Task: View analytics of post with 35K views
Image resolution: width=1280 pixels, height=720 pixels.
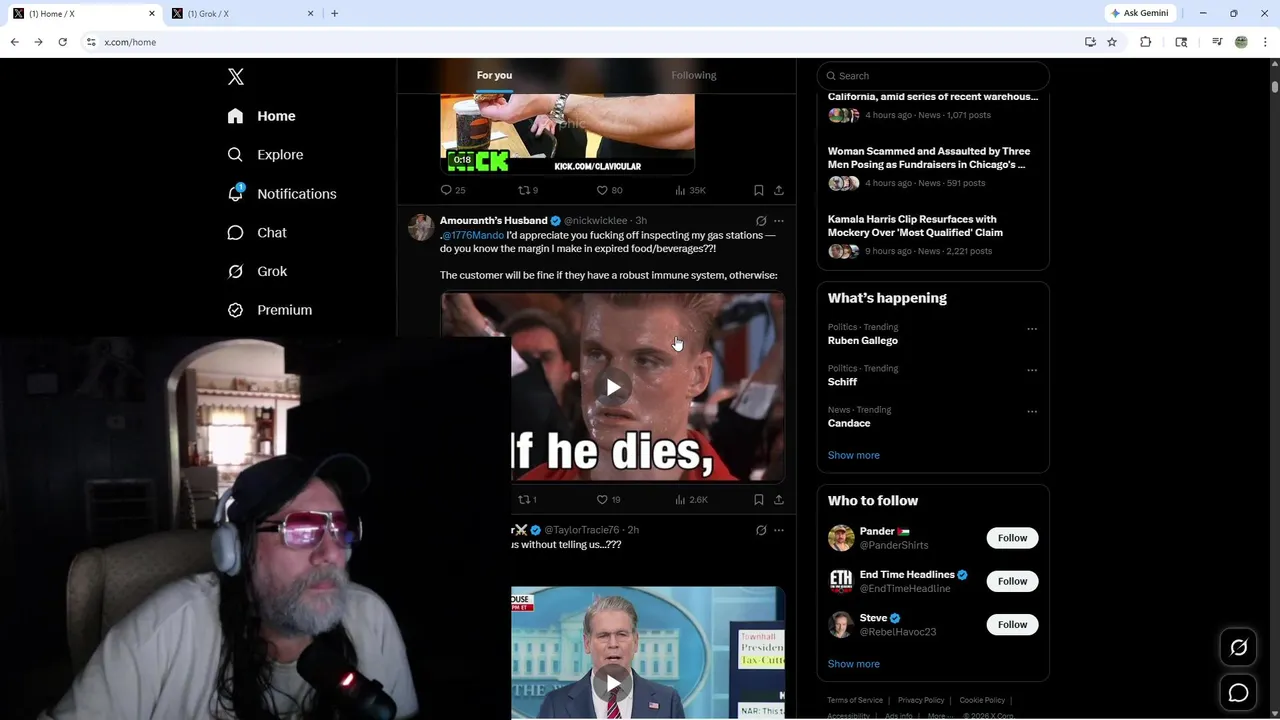Action: click(x=690, y=190)
